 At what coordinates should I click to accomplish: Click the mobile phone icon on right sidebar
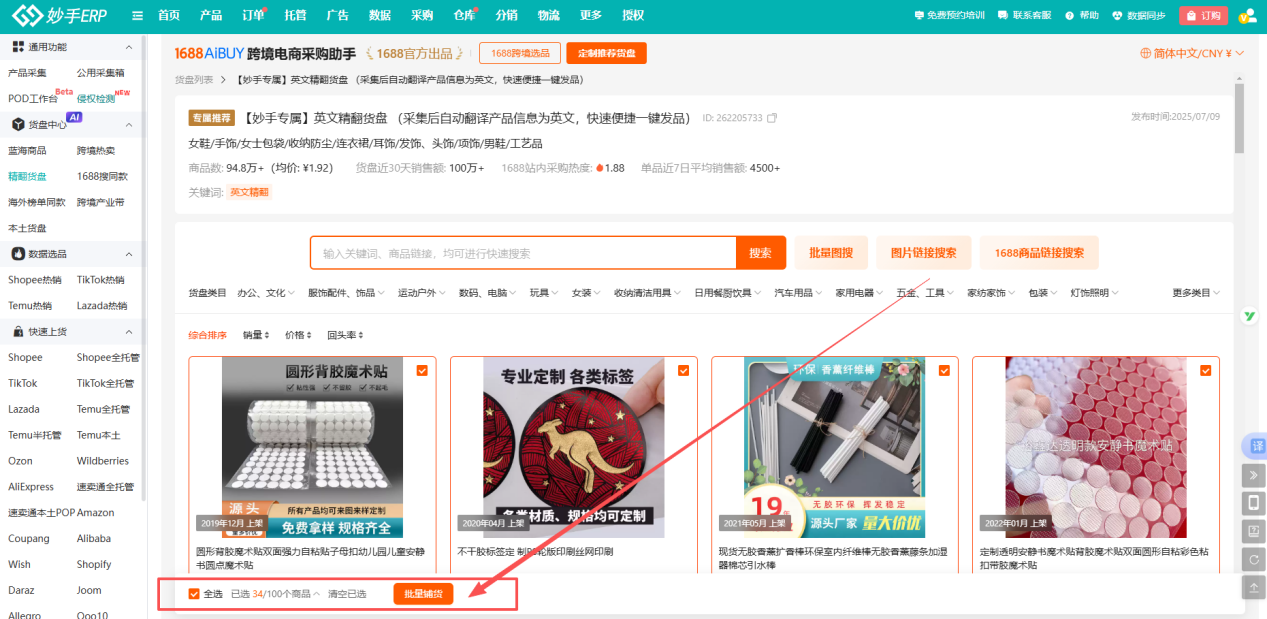[1253, 503]
